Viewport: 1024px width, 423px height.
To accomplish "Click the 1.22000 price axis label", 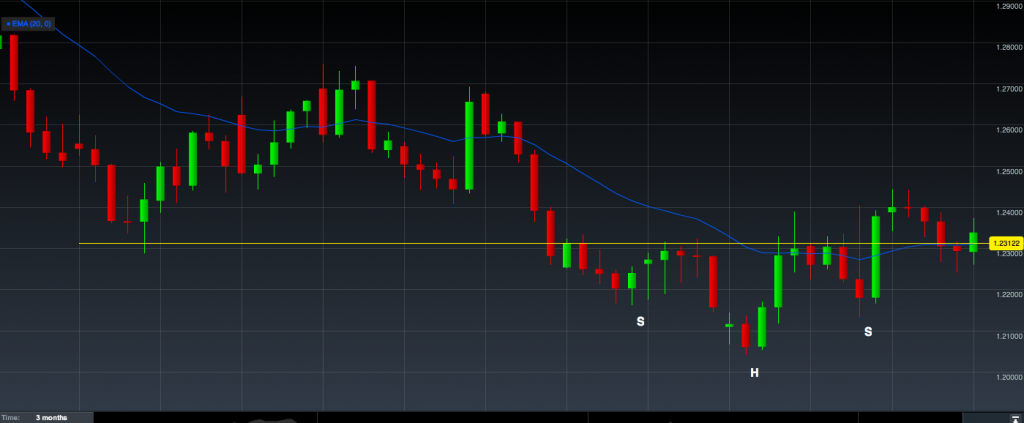I will click(x=1008, y=294).
